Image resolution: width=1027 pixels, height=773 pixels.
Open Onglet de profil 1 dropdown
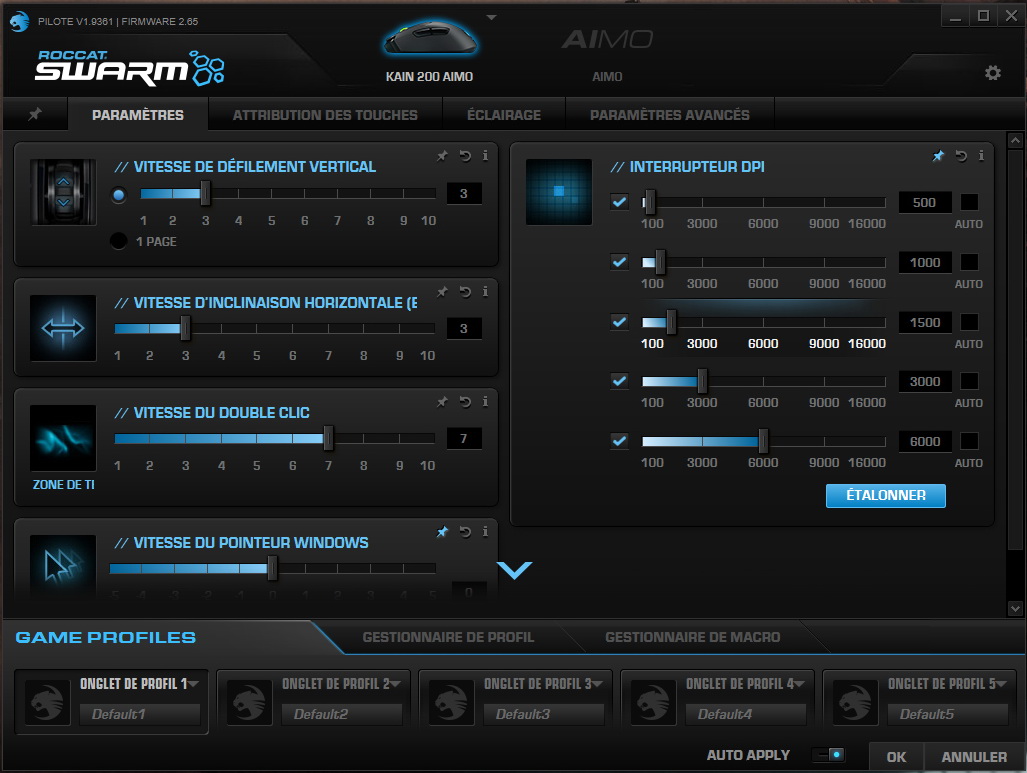[x=193, y=684]
